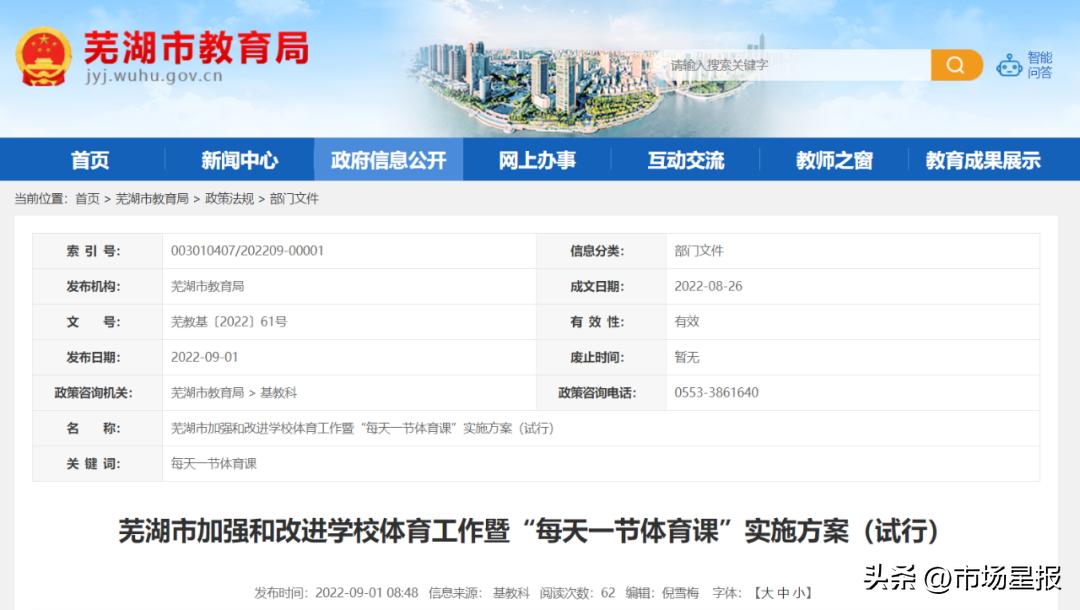The height and width of the screenshot is (610, 1080).
Task: Go to 首页 from the top navigation
Action: (x=92, y=160)
